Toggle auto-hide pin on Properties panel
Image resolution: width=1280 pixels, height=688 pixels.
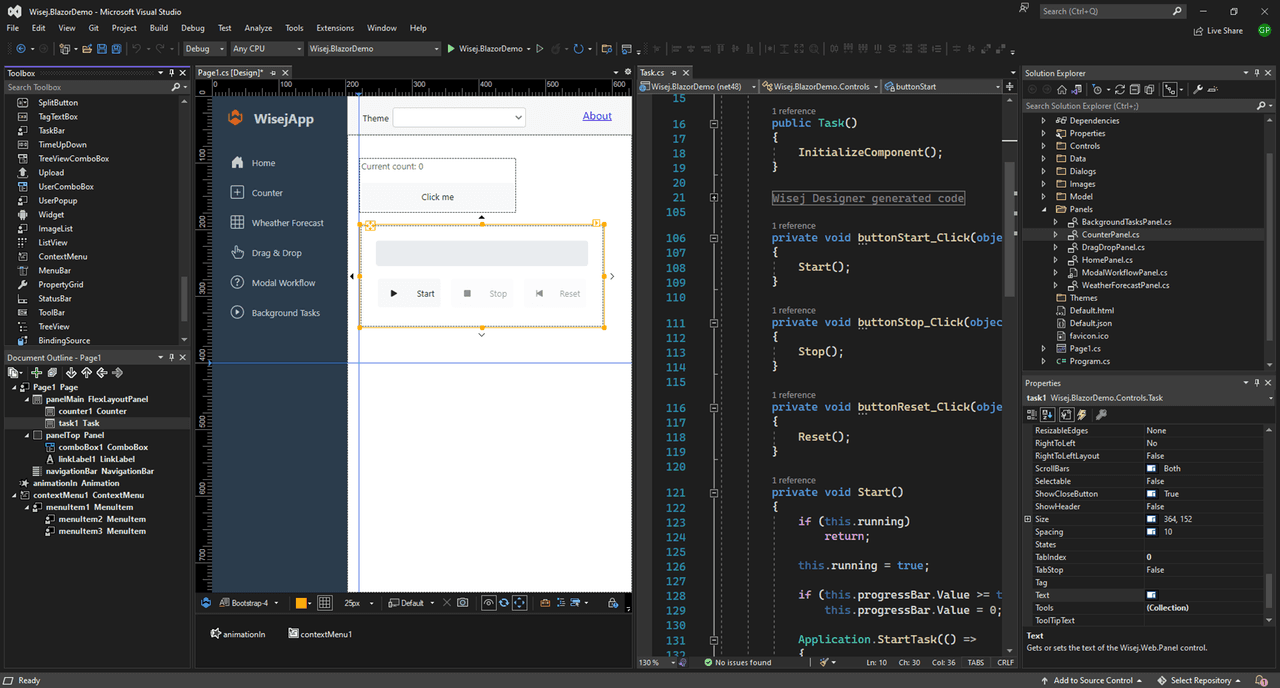point(1258,382)
